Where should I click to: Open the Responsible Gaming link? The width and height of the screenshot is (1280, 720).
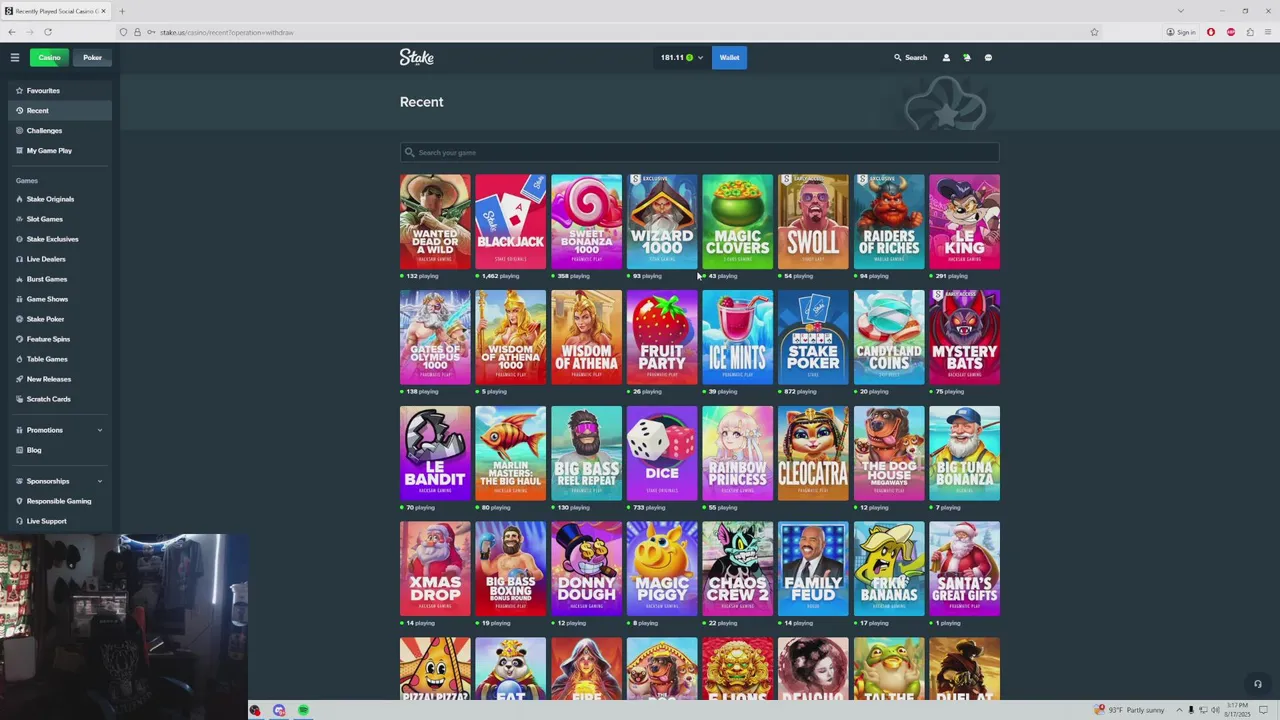pos(59,501)
